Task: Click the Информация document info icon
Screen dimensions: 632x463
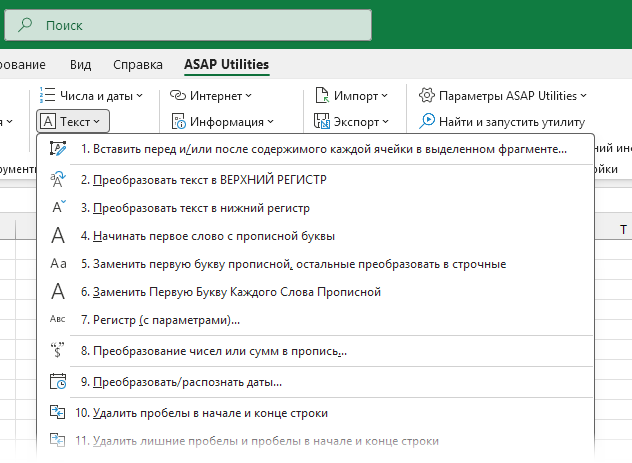Action: [x=179, y=121]
